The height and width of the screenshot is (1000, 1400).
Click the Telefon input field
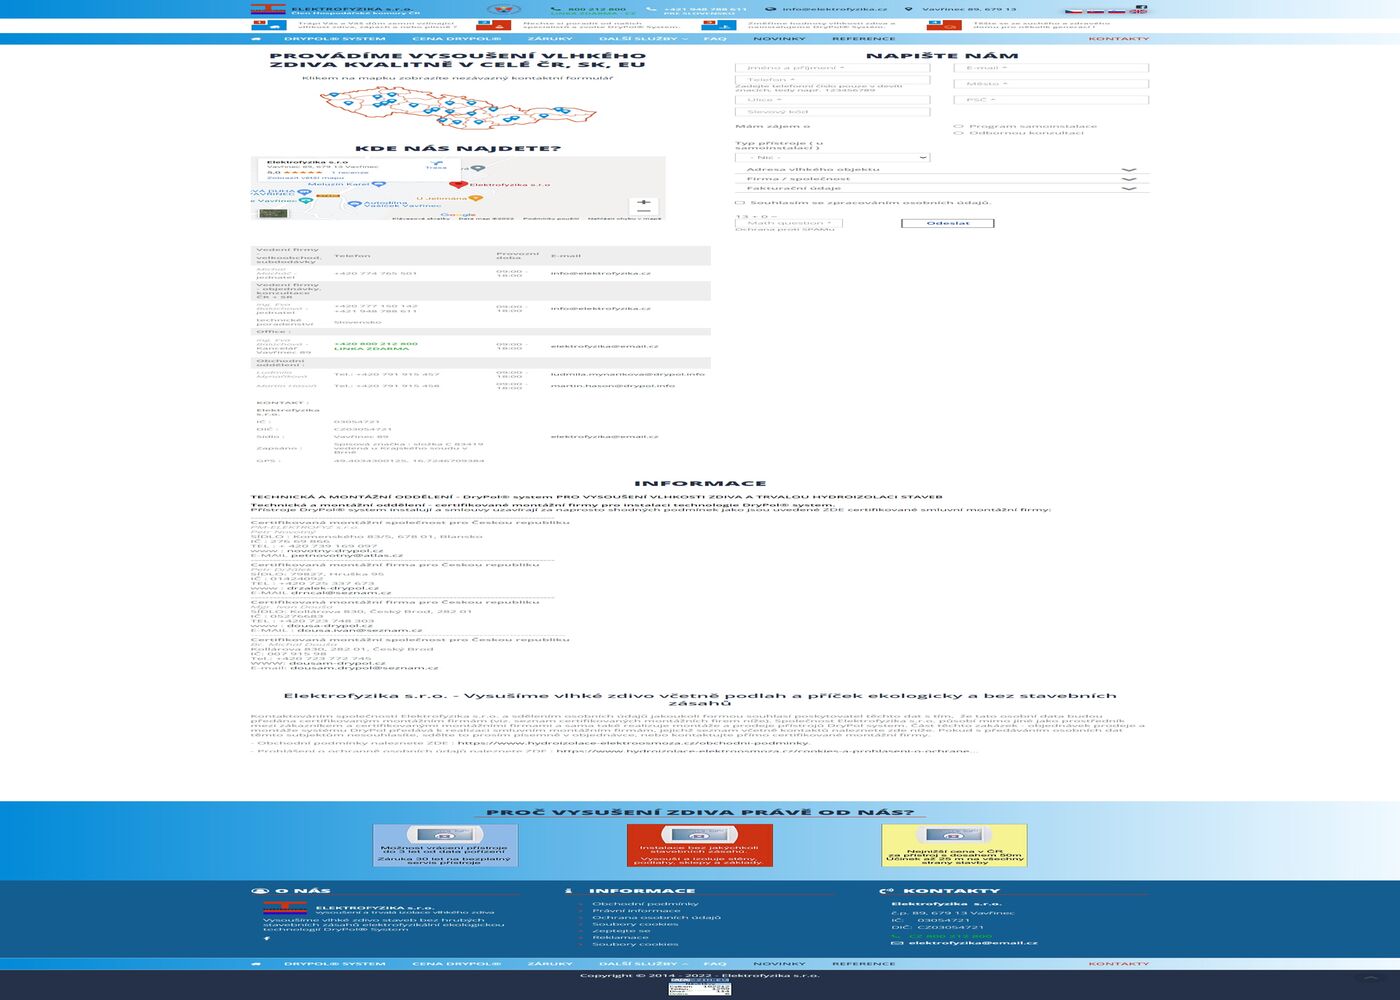point(833,80)
